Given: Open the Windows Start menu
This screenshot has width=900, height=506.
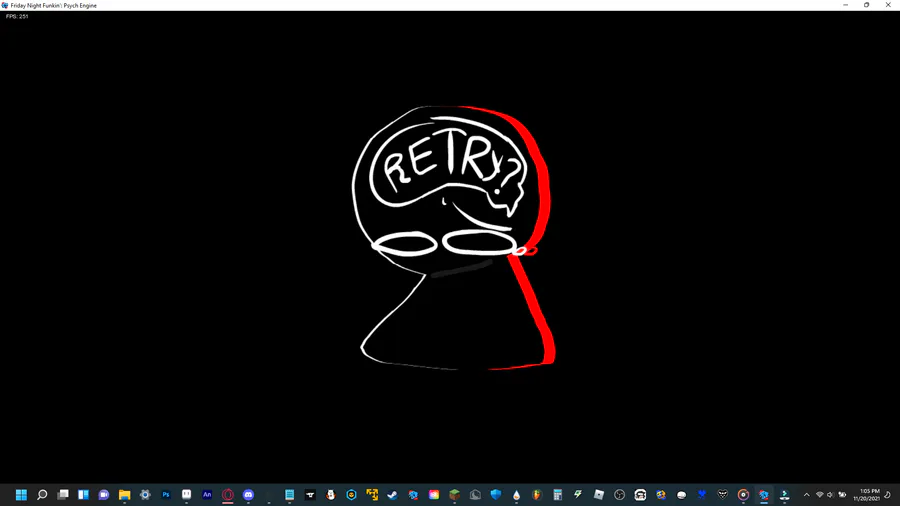Looking at the screenshot, I should [x=21, y=495].
